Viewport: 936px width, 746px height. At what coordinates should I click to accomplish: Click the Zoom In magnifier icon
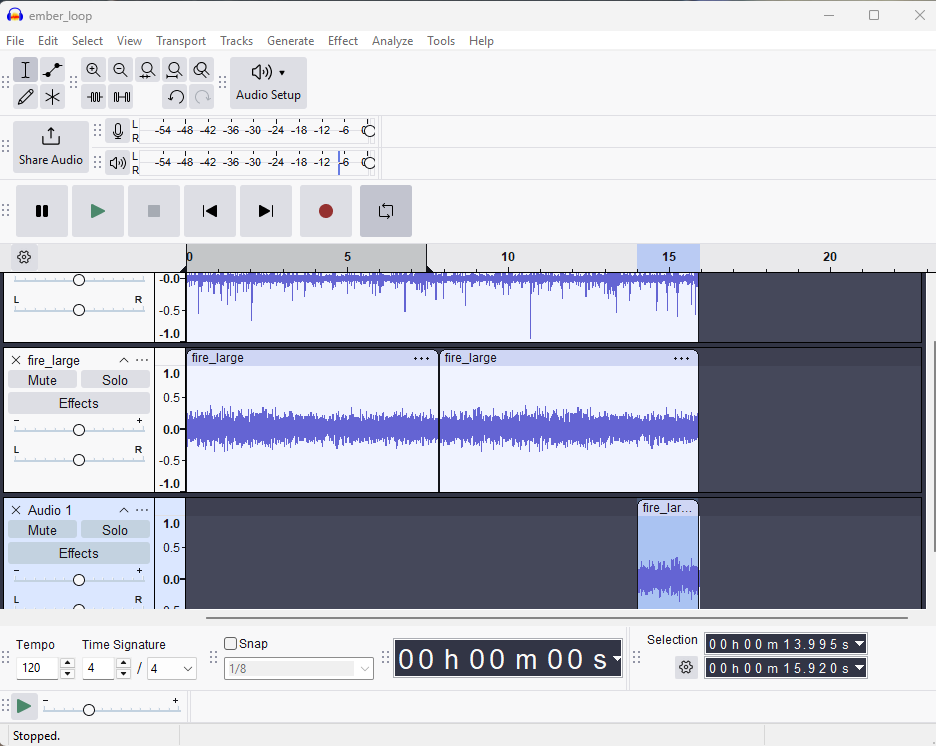click(94, 70)
